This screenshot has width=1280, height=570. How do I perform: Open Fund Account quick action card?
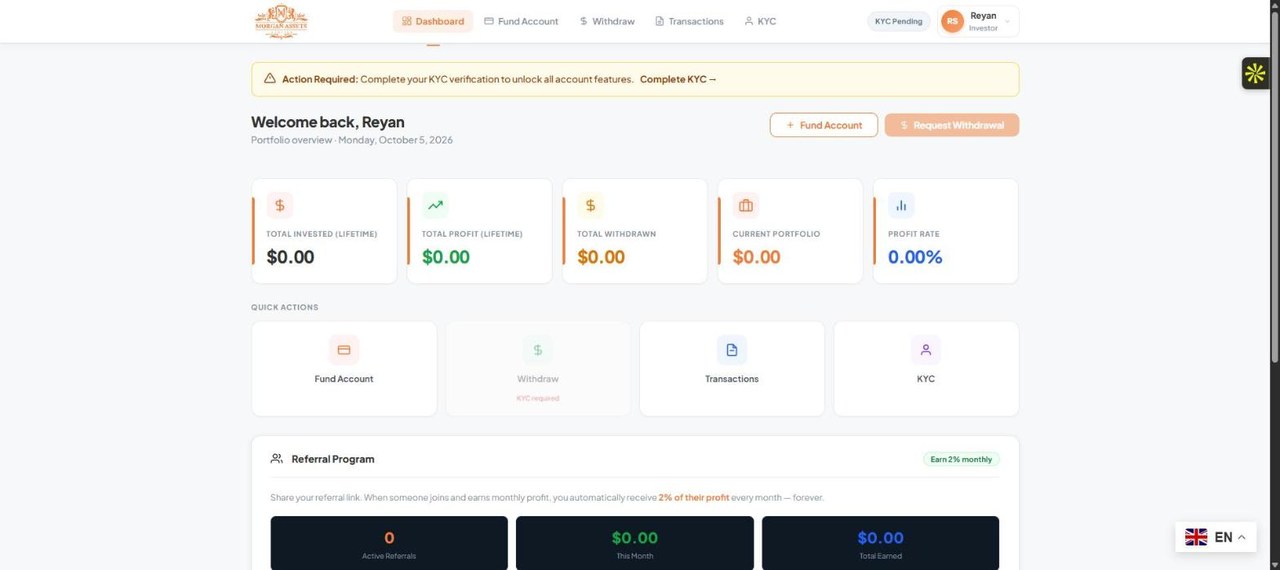coord(344,368)
